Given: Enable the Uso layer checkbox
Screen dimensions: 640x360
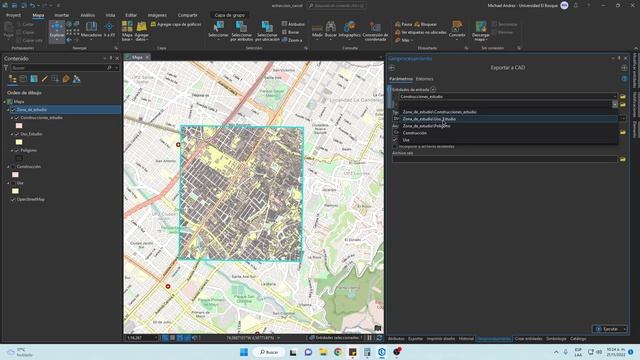Looking at the screenshot, I should point(13,183).
